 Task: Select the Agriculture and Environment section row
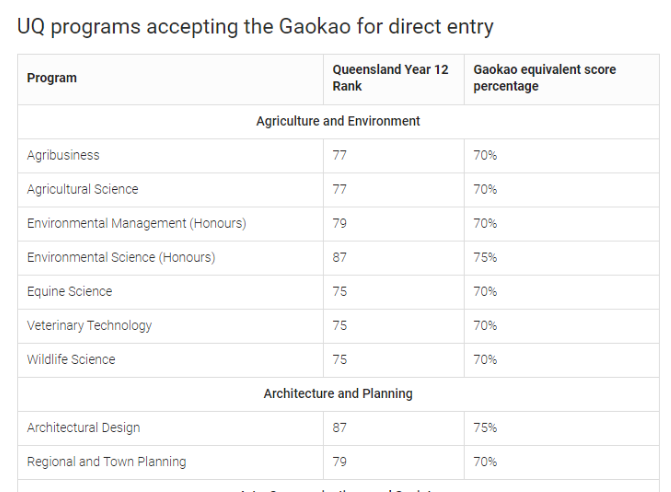tap(338, 121)
